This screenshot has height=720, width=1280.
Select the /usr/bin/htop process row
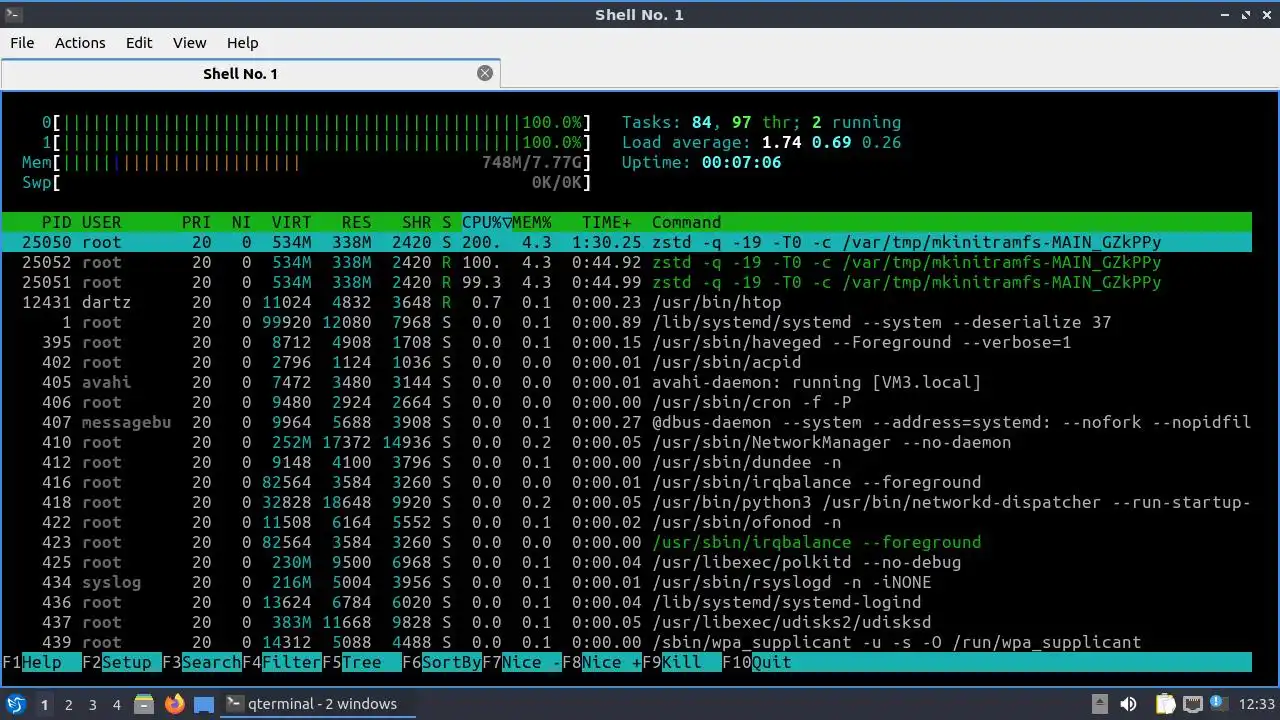[627, 302]
